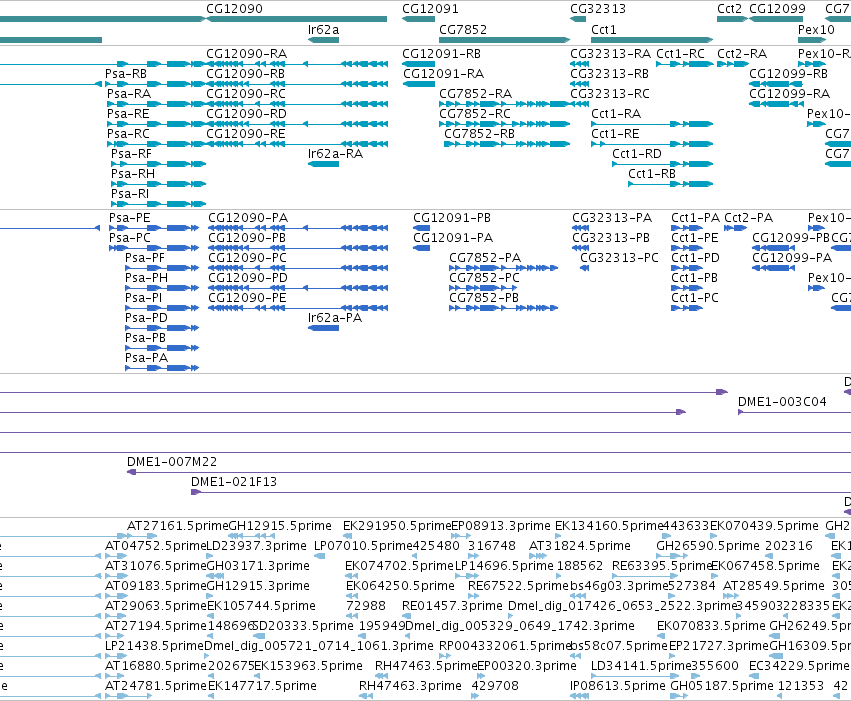Click the Psa-PF protein label
The height and width of the screenshot is (701, 851).
[145, 258]
